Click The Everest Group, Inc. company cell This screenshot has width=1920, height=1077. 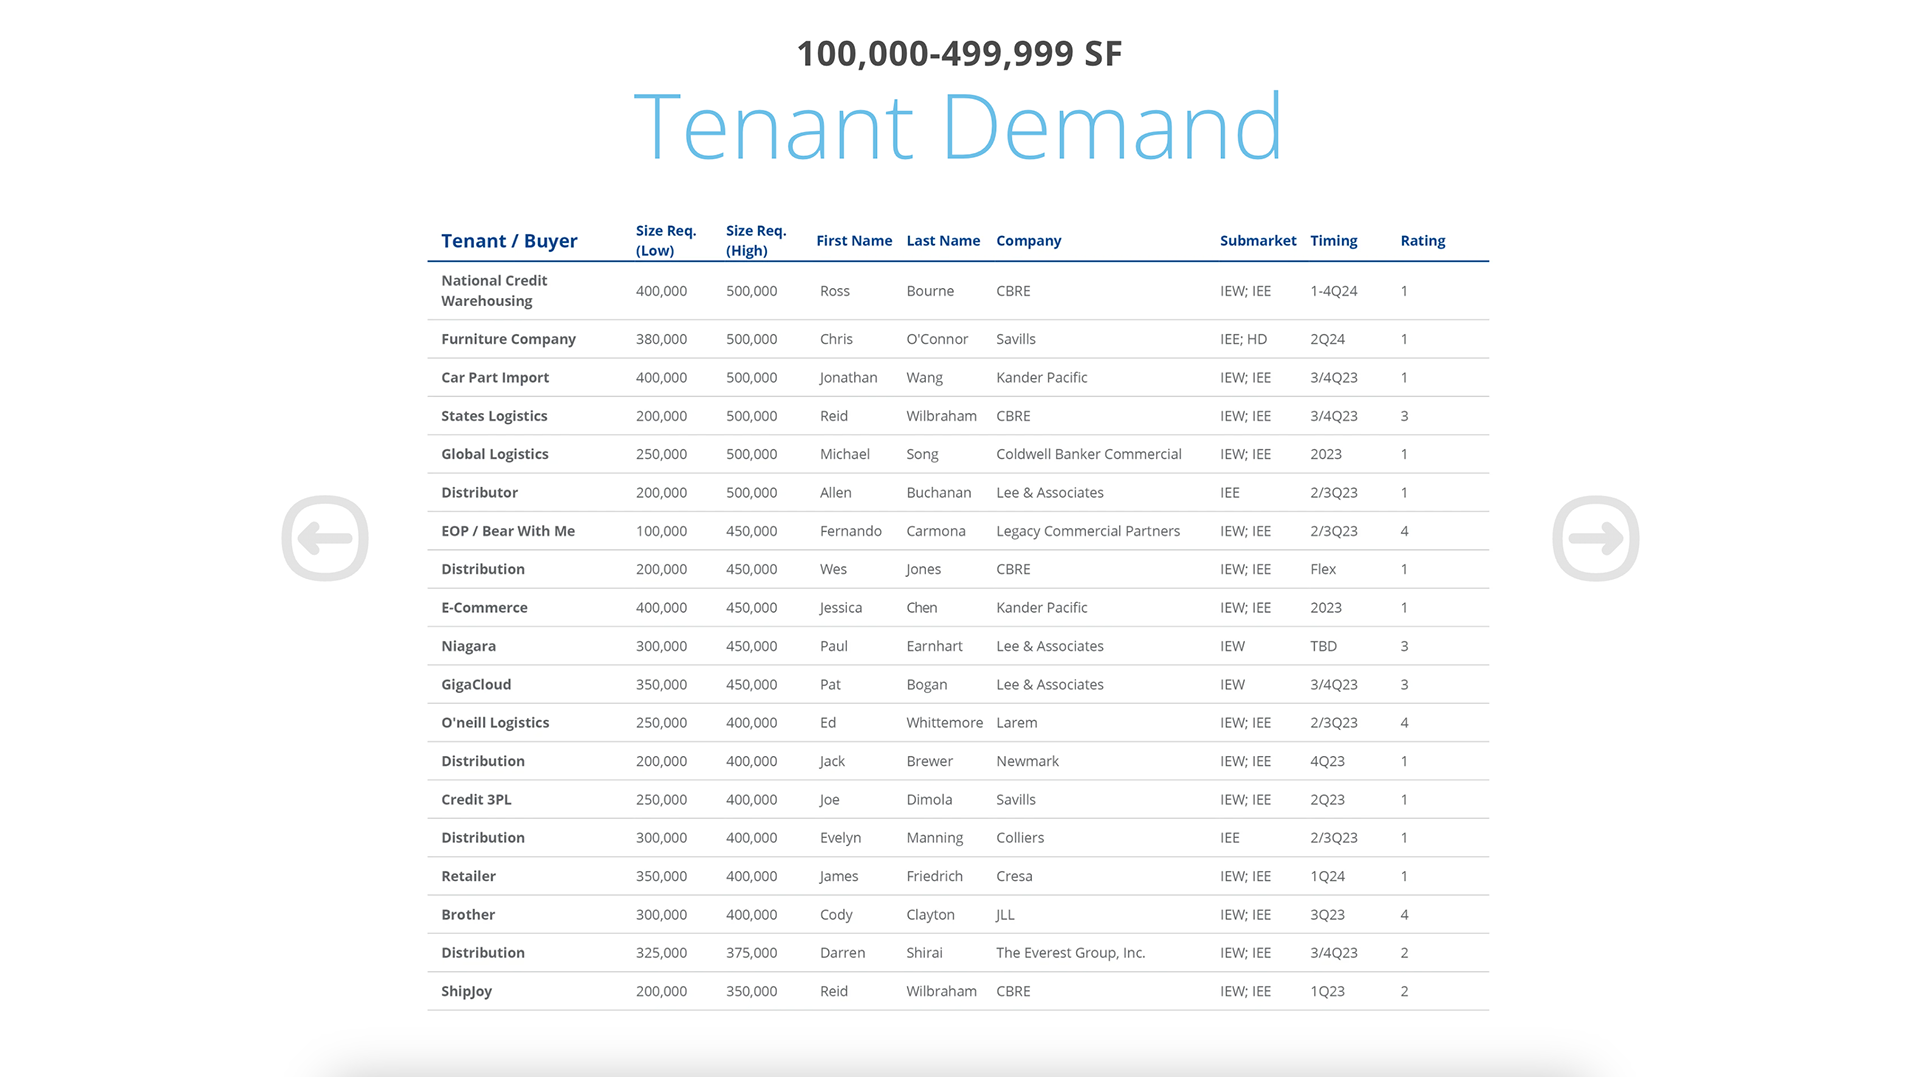pos(1071,953)
